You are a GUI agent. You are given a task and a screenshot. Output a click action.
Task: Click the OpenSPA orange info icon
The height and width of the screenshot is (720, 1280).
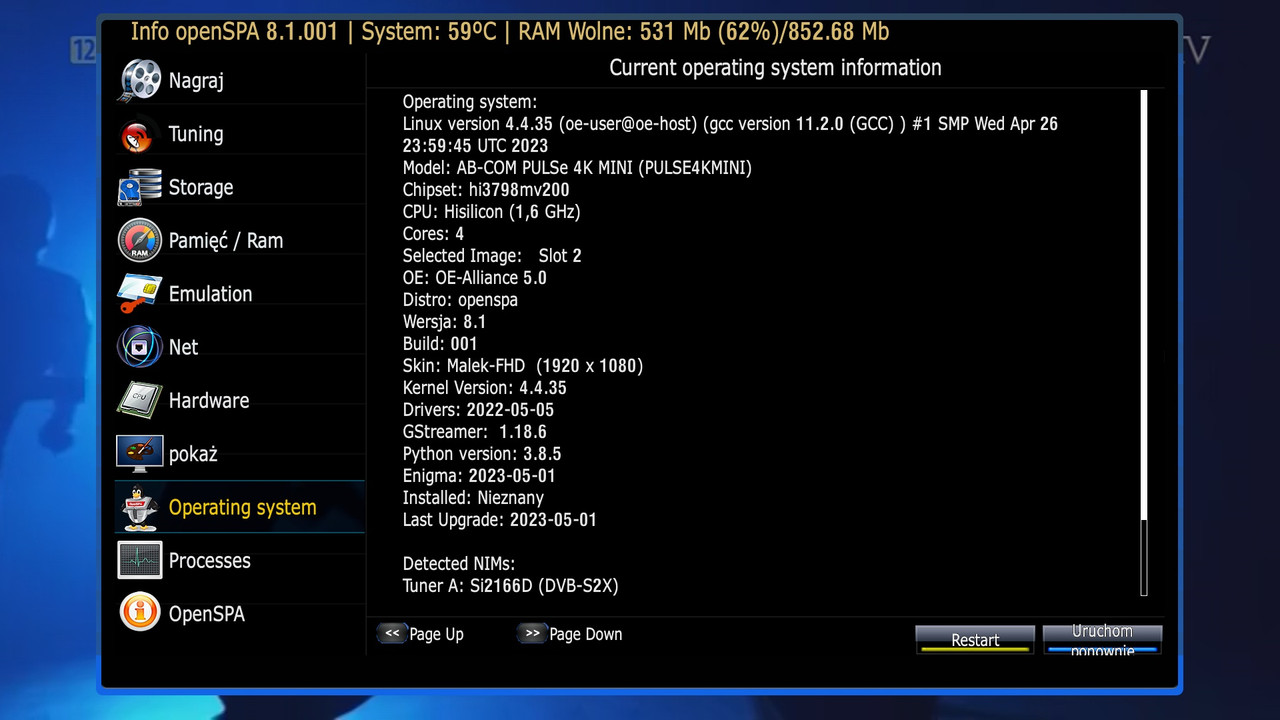click(x=140, y=613)
